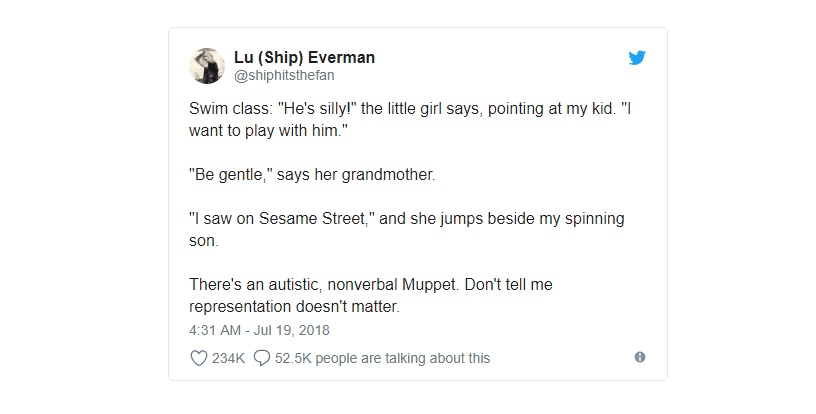Open Lu (Ship) Everman's profile picture
Screen dimensions: 816x414
click(205, 66)
